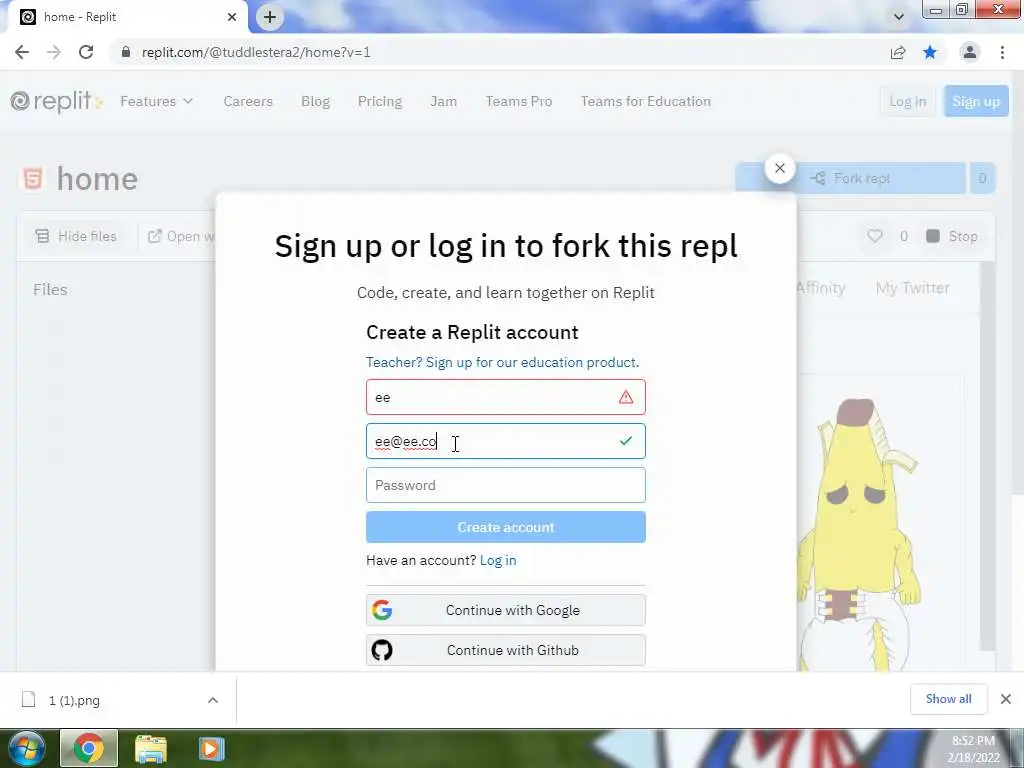Close the downloads bar

point(1006,699)
